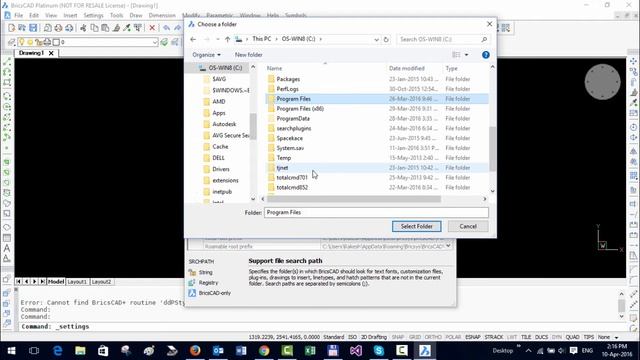Click the Match properties brush icon
640x360 pixels.
116,28
